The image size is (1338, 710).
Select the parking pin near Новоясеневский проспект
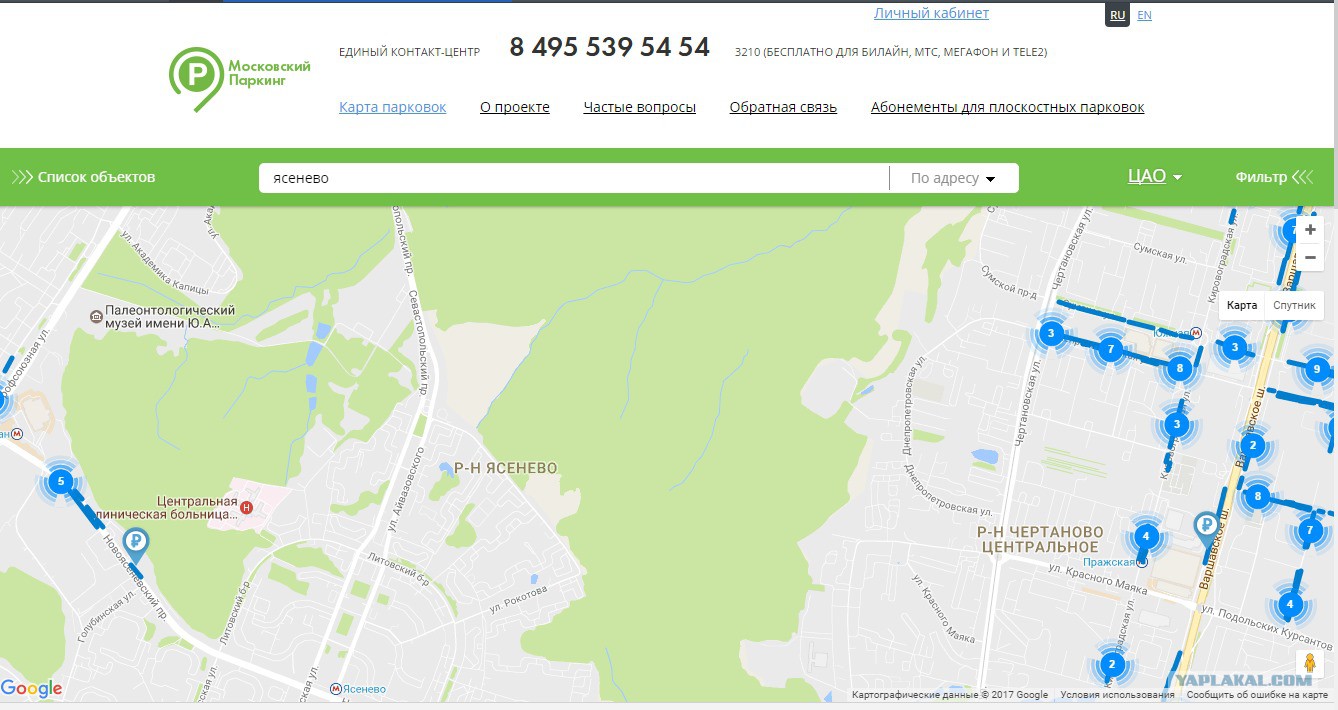[134, 546]
